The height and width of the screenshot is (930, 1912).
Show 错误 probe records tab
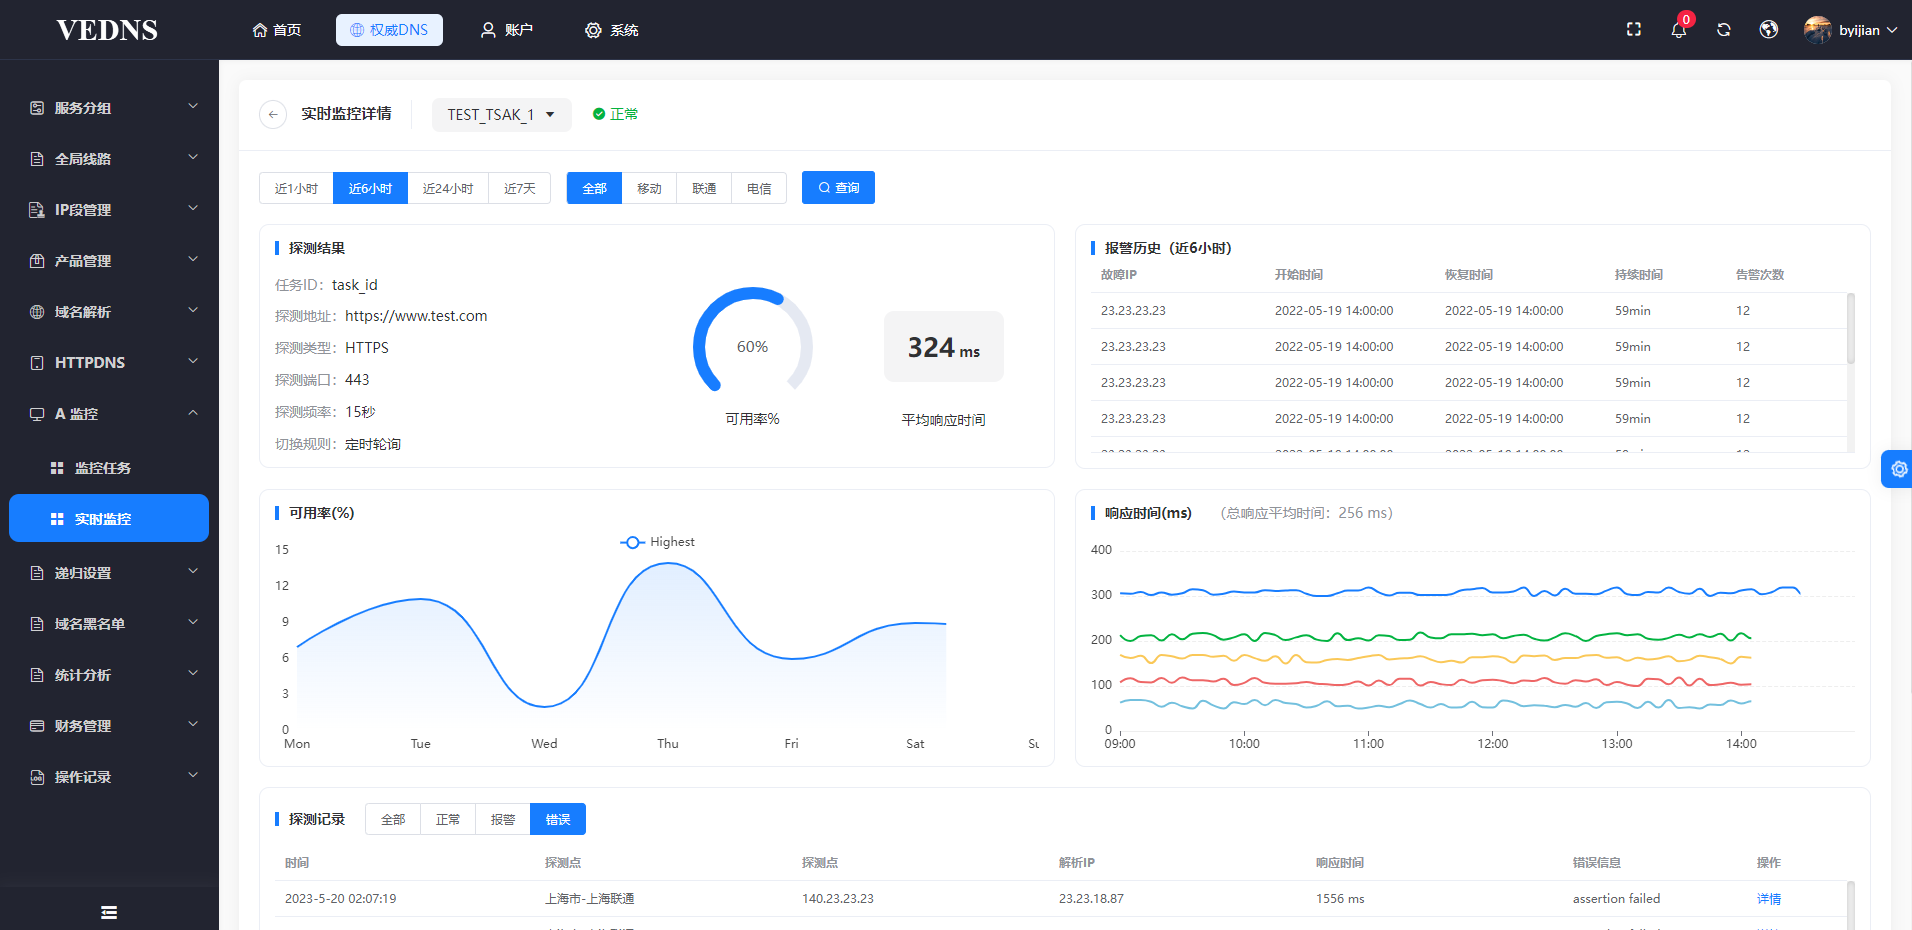[558, 819]
